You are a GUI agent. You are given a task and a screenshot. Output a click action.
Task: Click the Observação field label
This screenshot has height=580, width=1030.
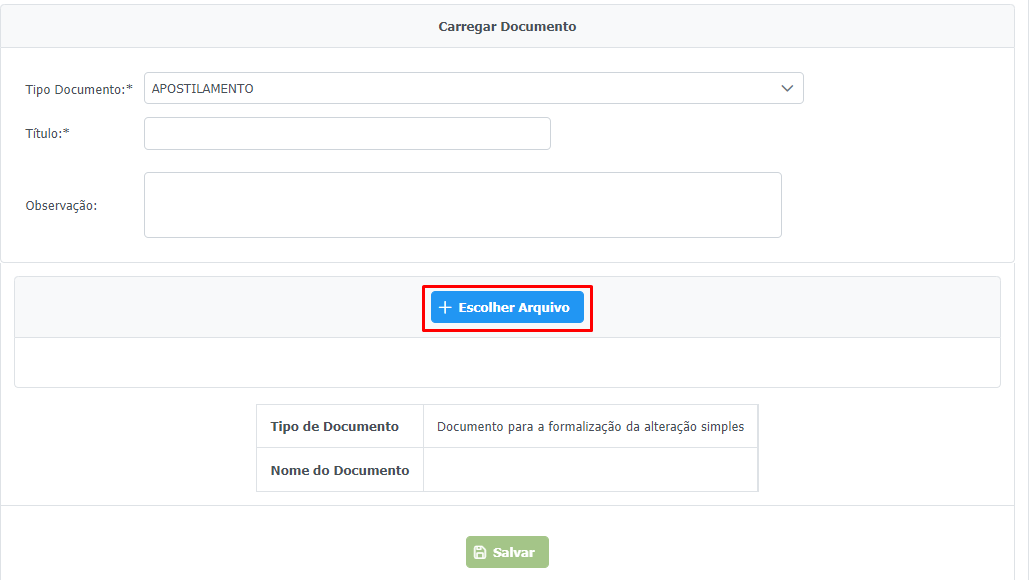[61, 205]
